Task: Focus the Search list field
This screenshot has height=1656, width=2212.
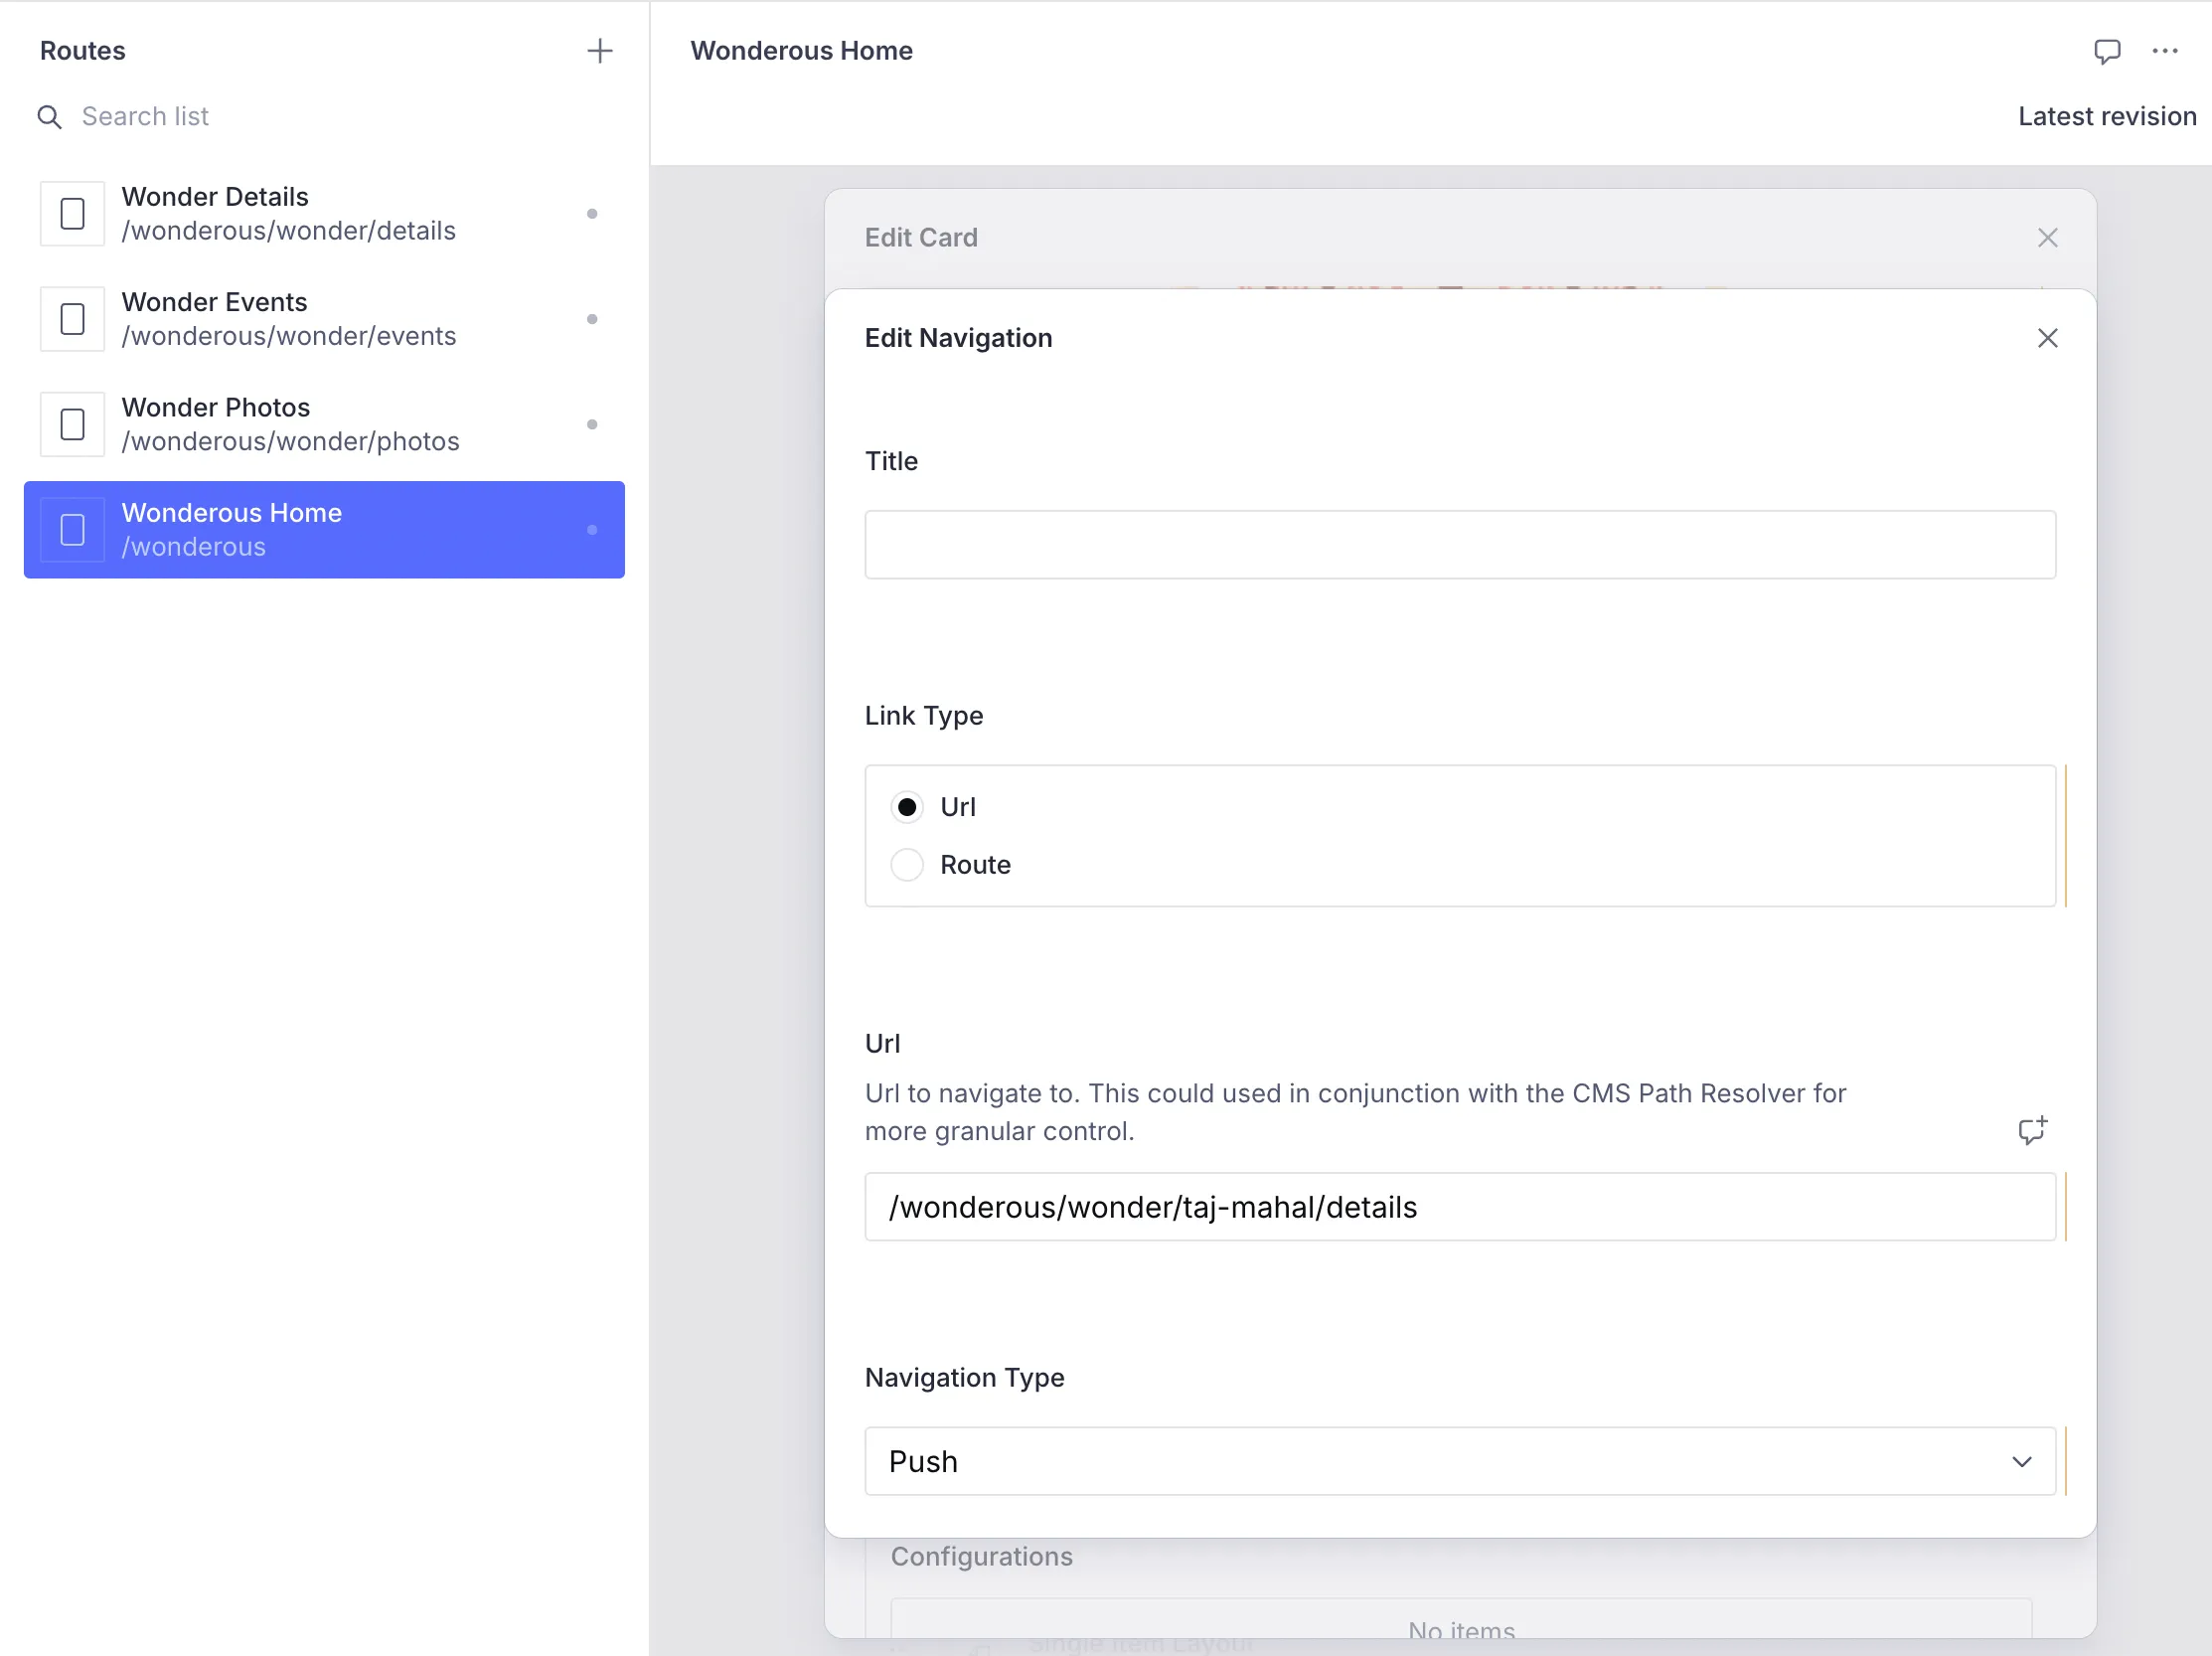Action: coord(300,117)
